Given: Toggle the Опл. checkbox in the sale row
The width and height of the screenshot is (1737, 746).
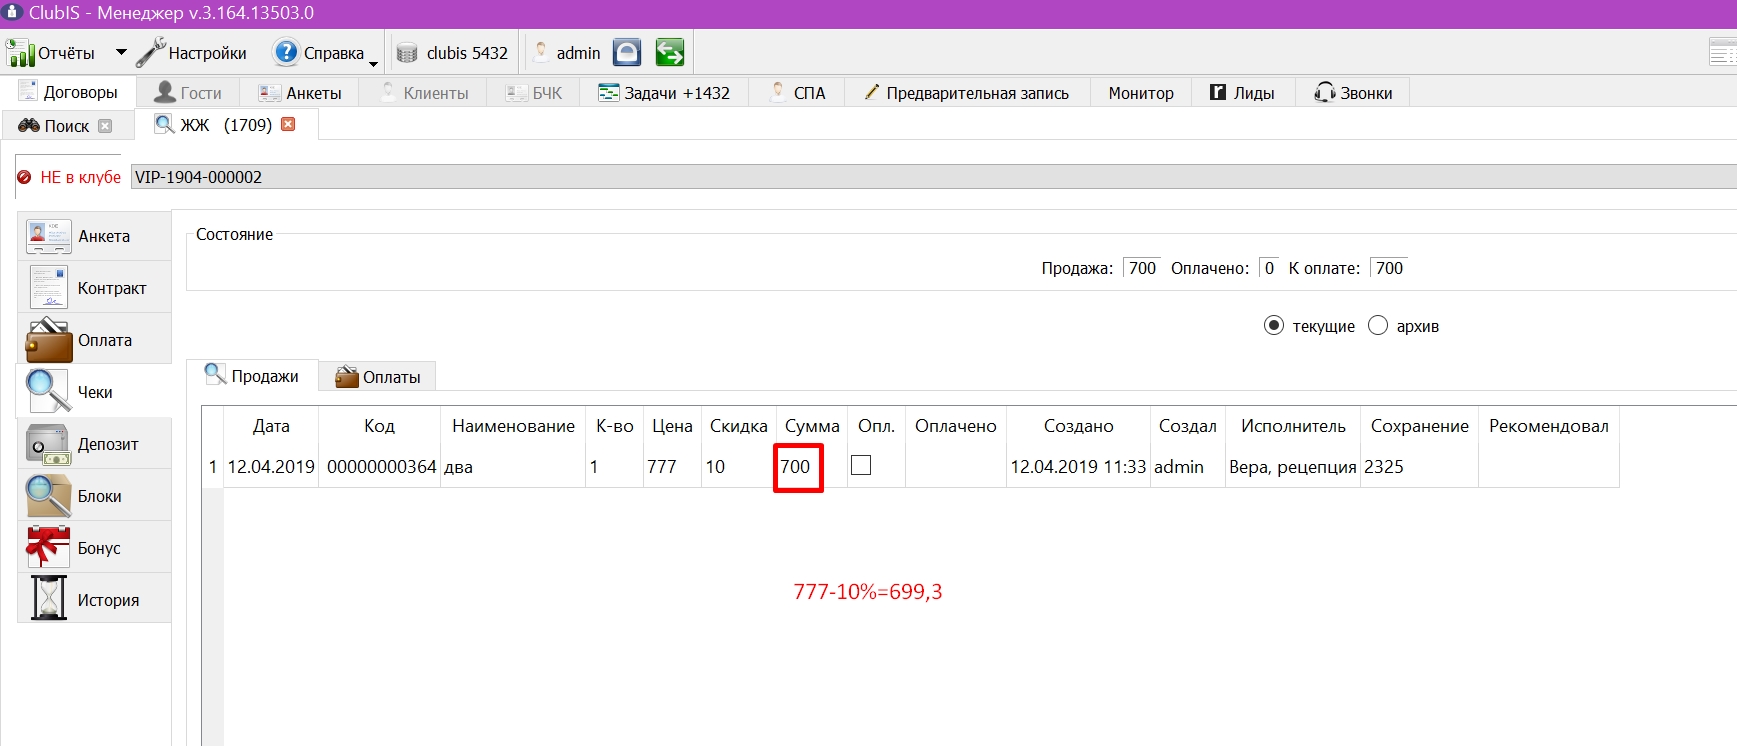Looking at the screenshot, I should 861,465.
